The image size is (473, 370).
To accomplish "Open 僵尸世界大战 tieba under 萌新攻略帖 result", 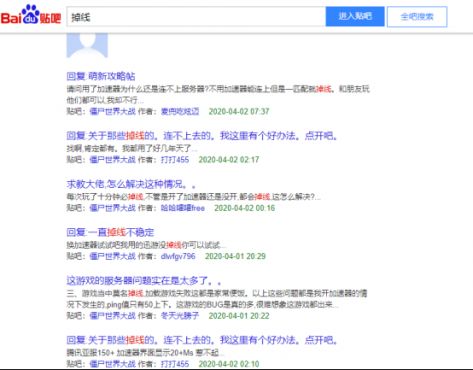I will [x=113, y=111].
